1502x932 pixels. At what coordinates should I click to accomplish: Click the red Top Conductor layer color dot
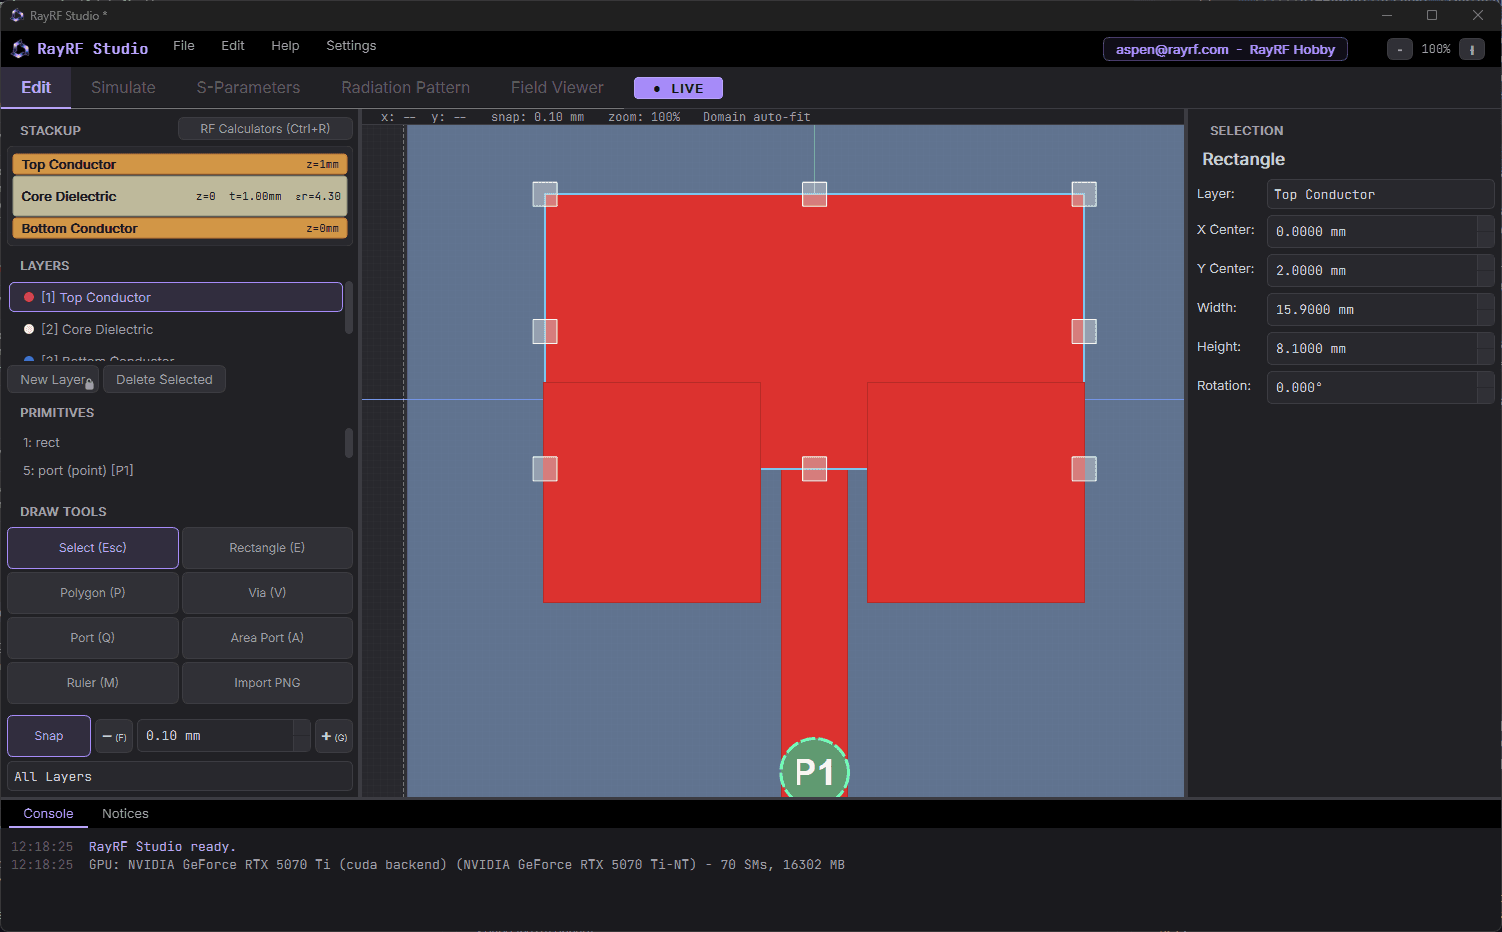tap(29, 297)
